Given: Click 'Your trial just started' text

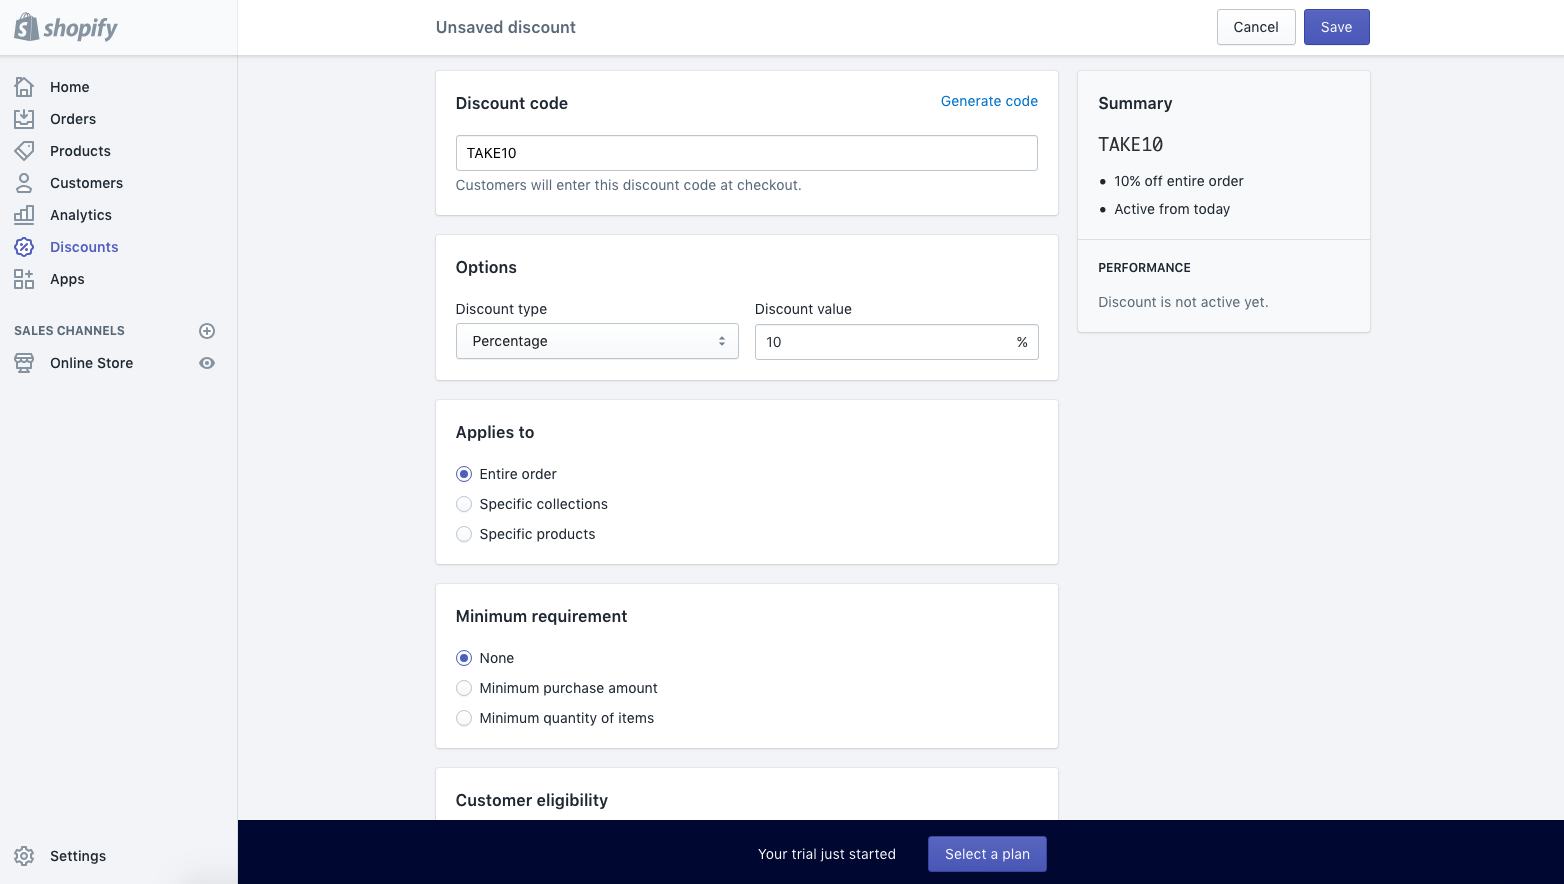Looking at the screenshot, I should (x=827, y=854).
